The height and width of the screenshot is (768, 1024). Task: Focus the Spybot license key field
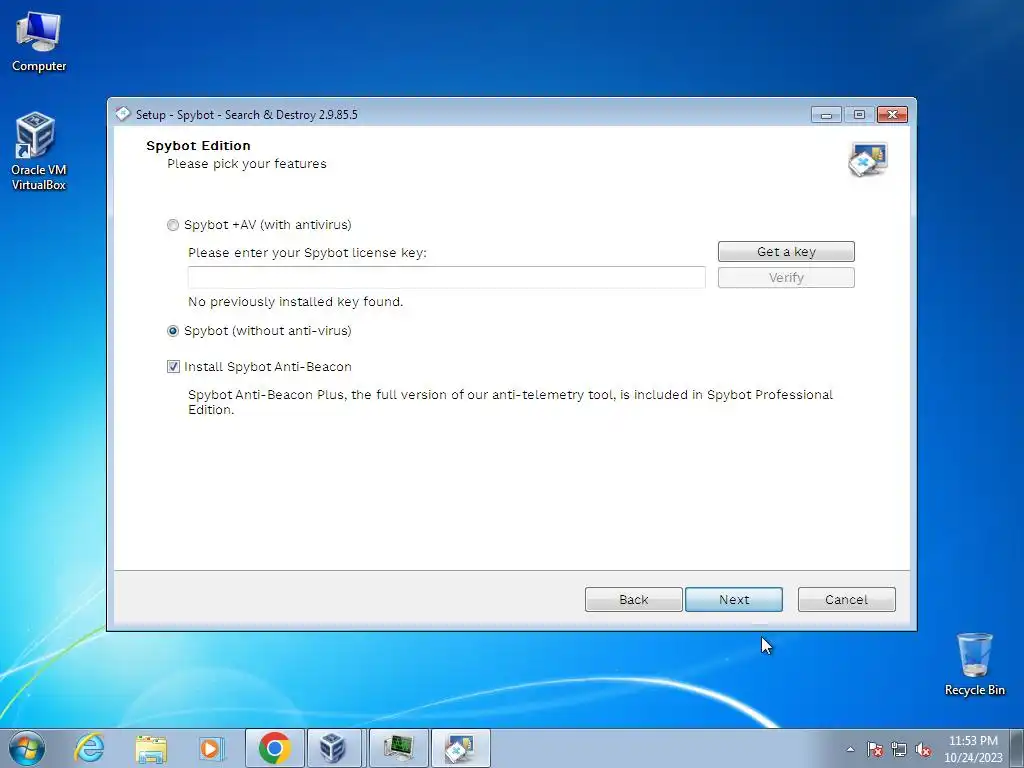point(446,277)
